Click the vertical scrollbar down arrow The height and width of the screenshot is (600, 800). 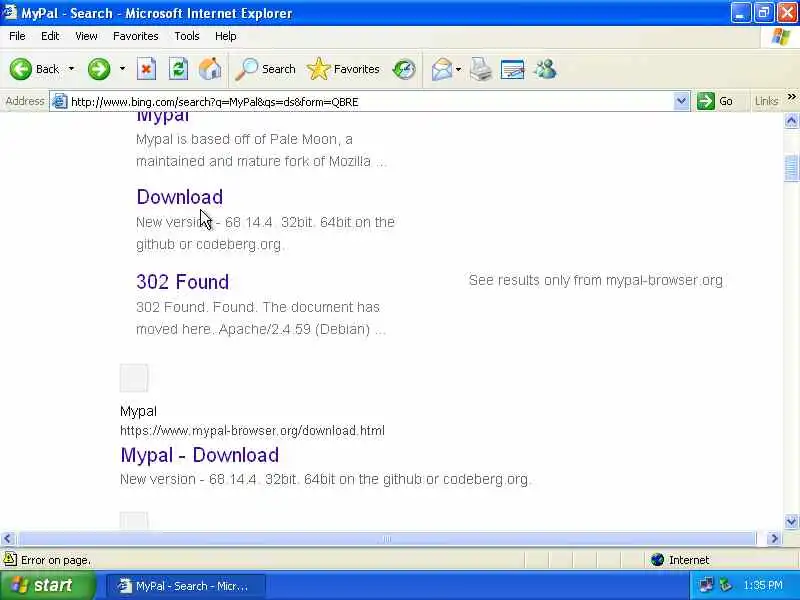(791, 521)
